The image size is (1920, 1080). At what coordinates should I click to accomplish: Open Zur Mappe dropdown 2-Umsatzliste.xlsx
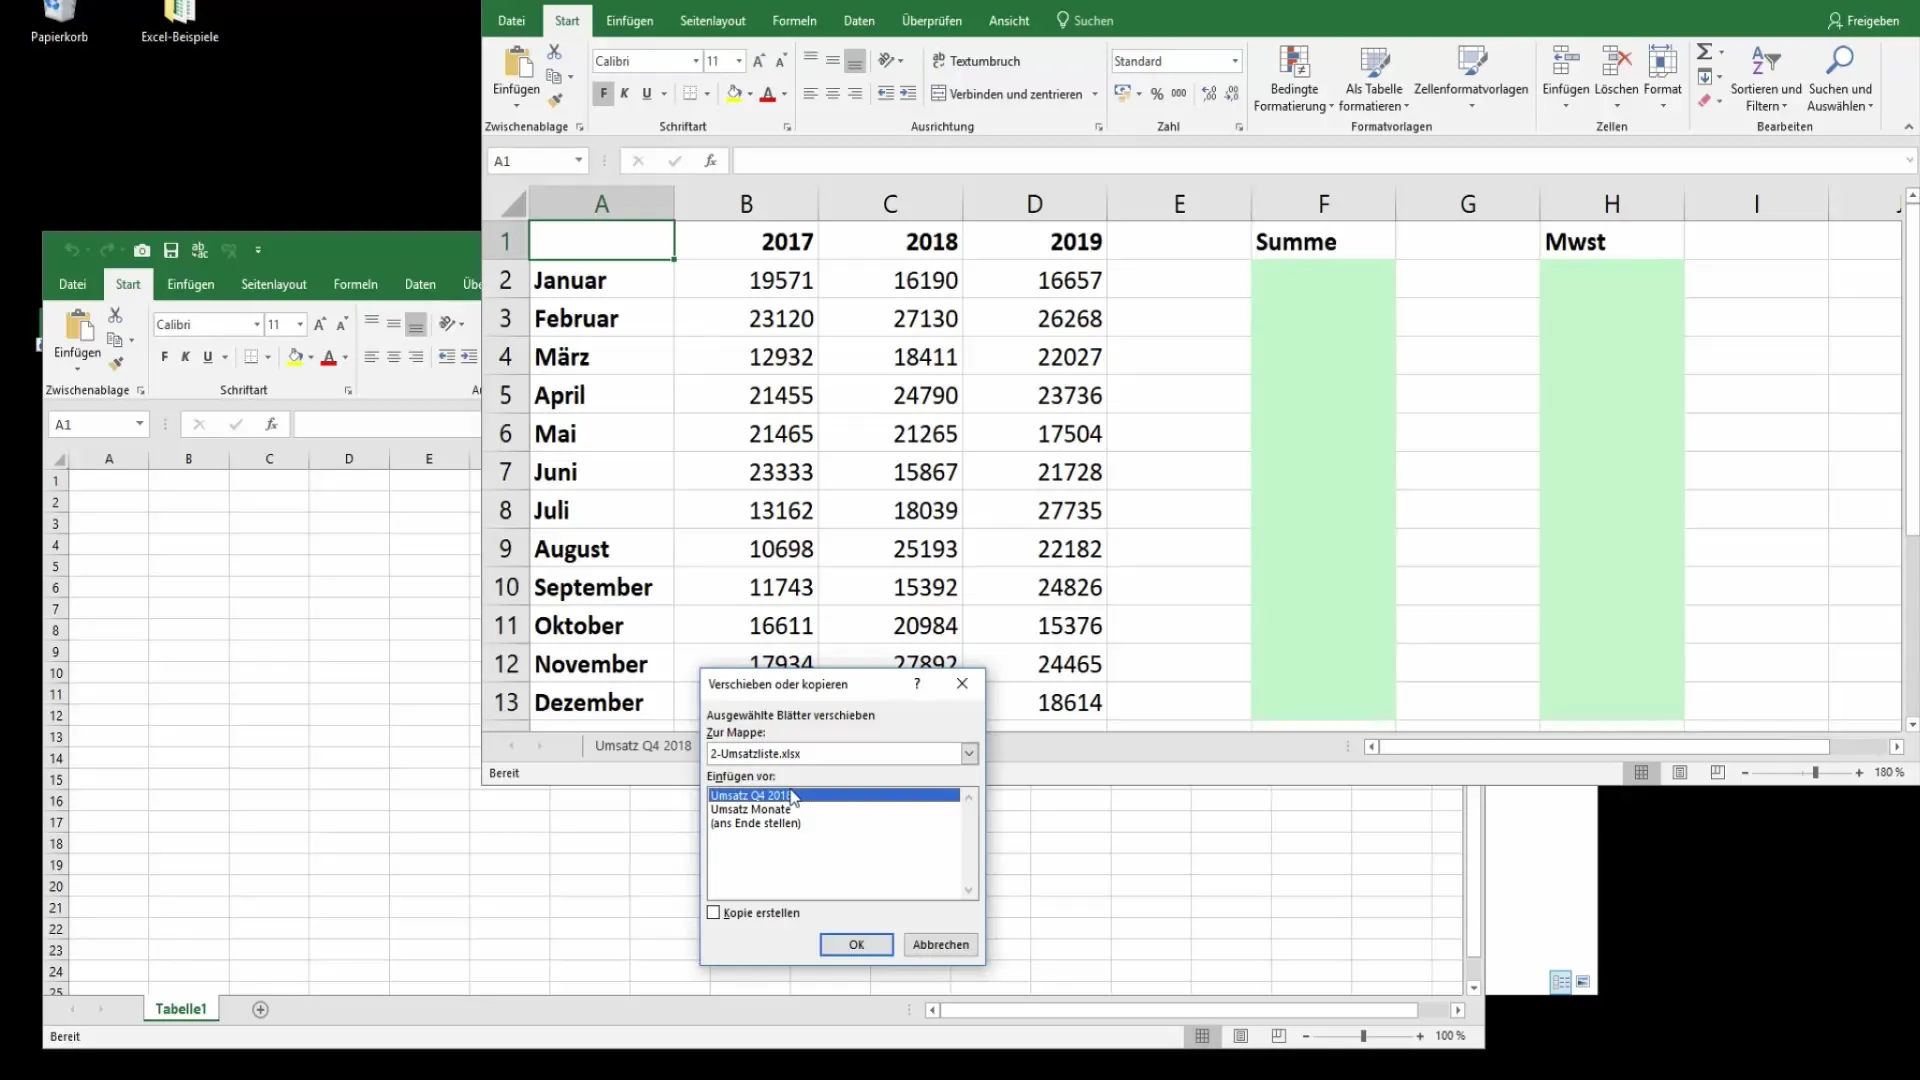[969, 754]
